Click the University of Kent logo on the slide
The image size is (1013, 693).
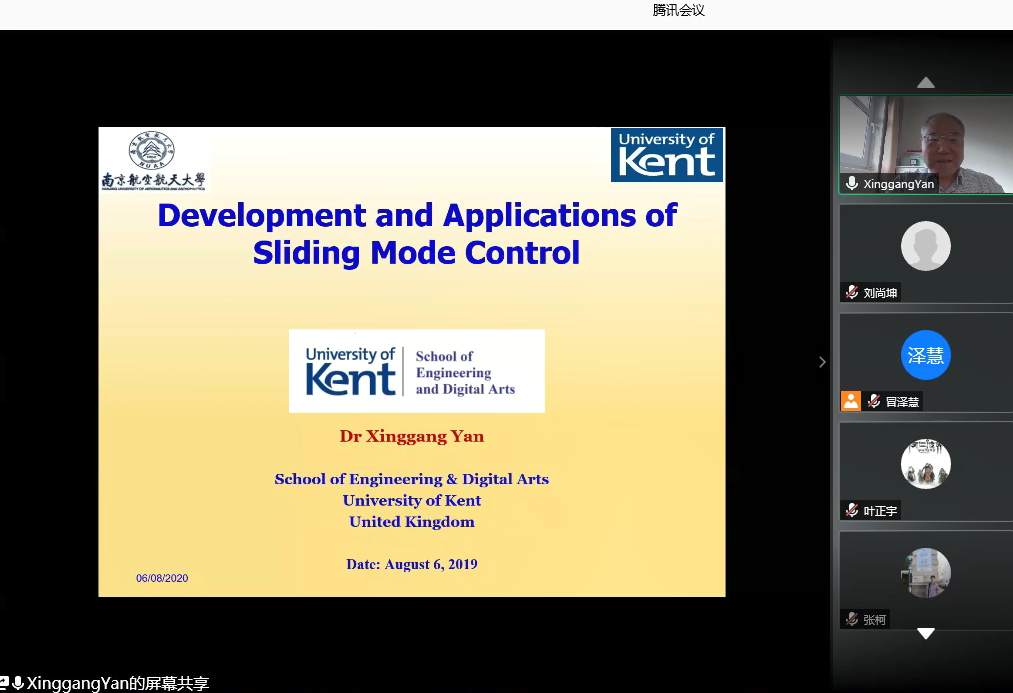667,155
